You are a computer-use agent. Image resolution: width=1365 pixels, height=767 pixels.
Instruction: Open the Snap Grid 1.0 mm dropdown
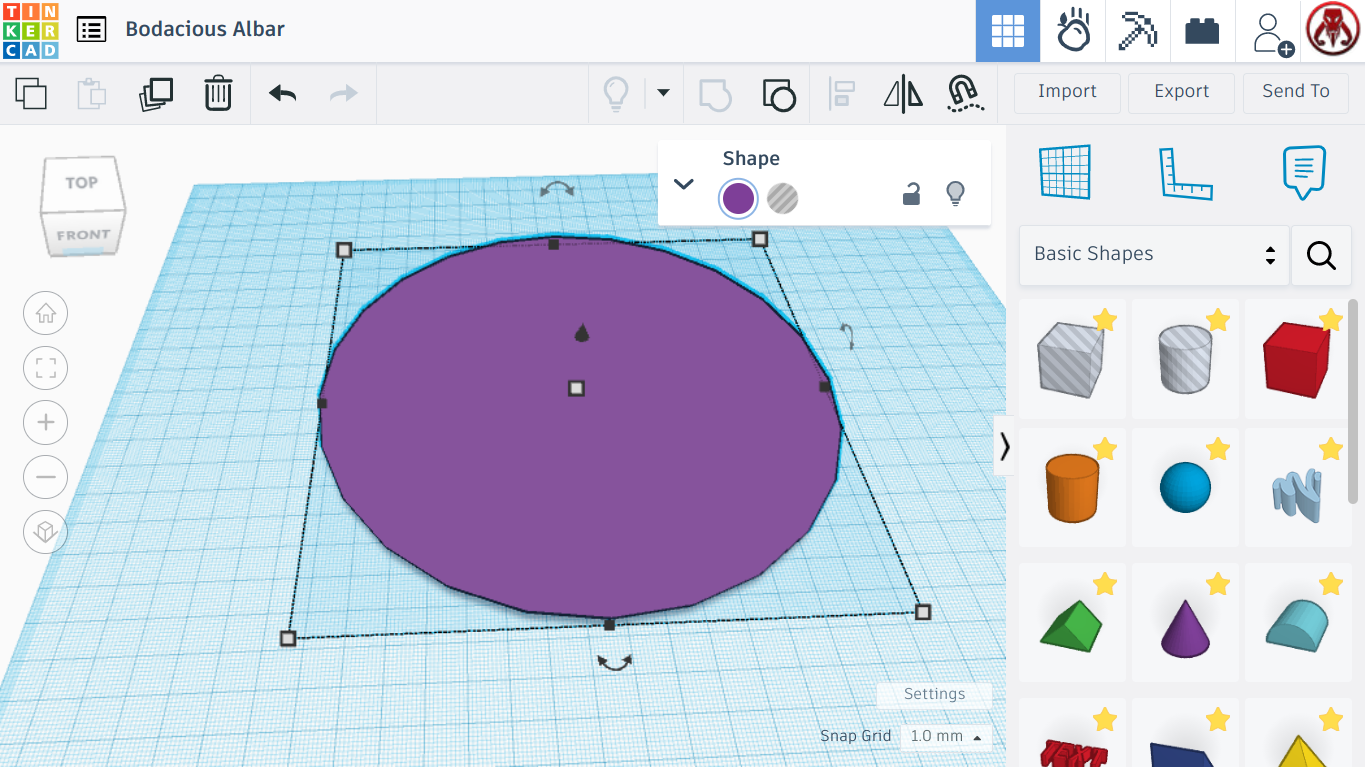pos(945,737)
